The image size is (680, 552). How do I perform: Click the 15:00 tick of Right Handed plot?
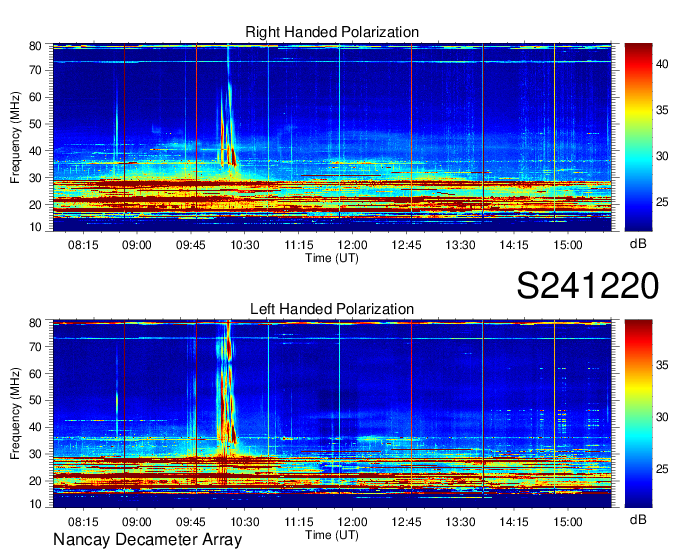tap(568, 245)
